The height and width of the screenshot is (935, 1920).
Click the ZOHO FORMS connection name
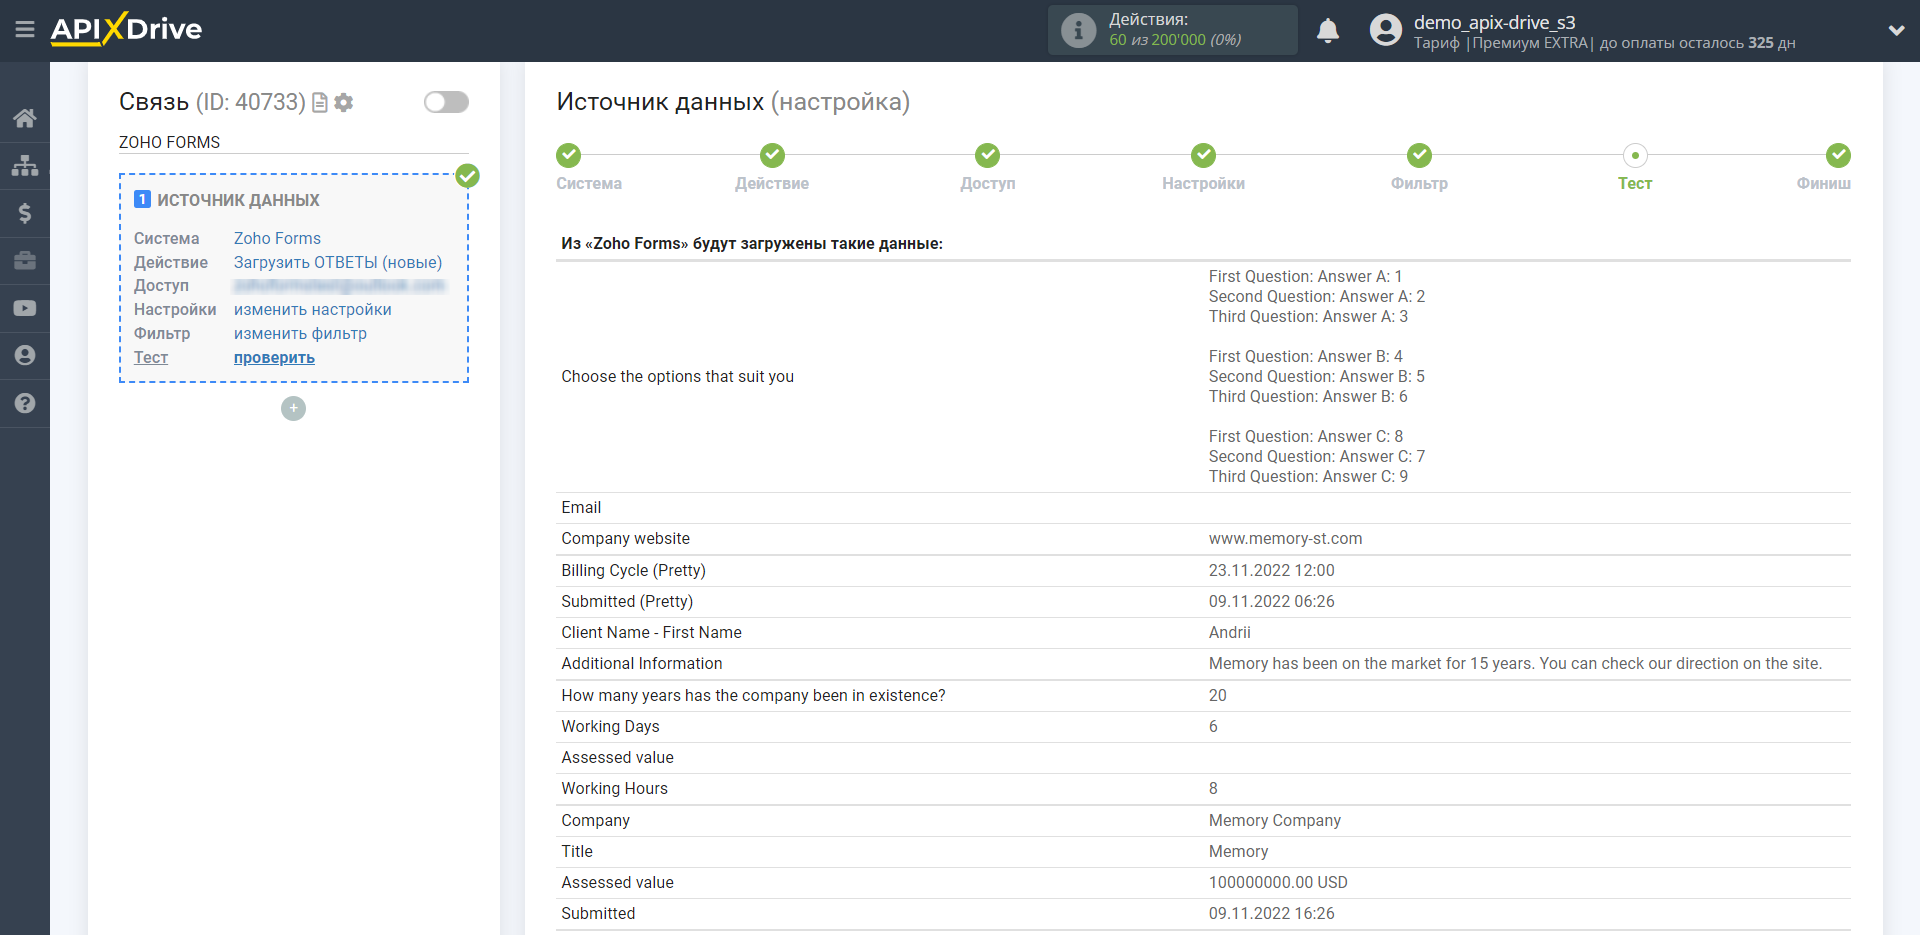[169, 142]
